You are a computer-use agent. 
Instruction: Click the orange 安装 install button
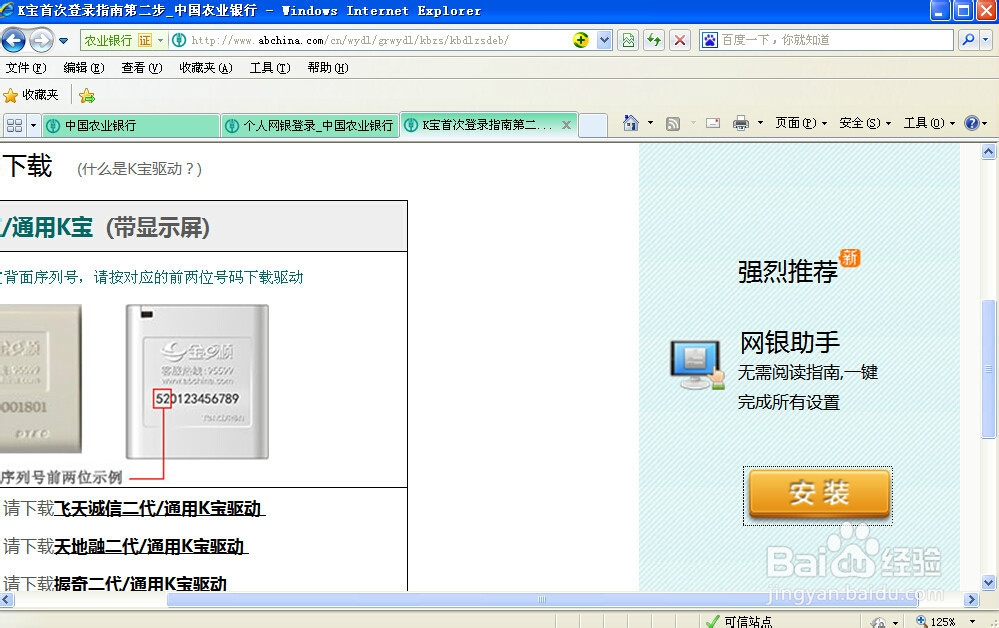click(818, 494)
